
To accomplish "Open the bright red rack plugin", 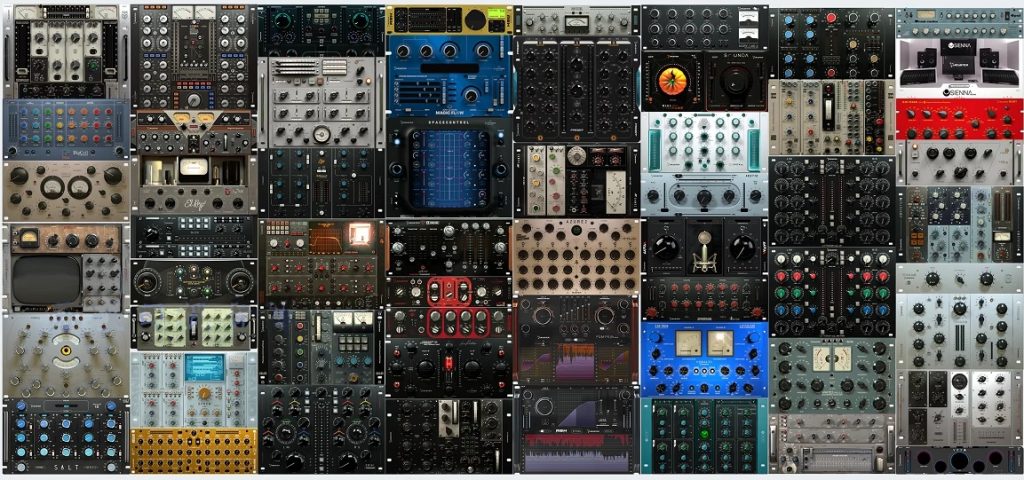I will click(x=959, y=118).
